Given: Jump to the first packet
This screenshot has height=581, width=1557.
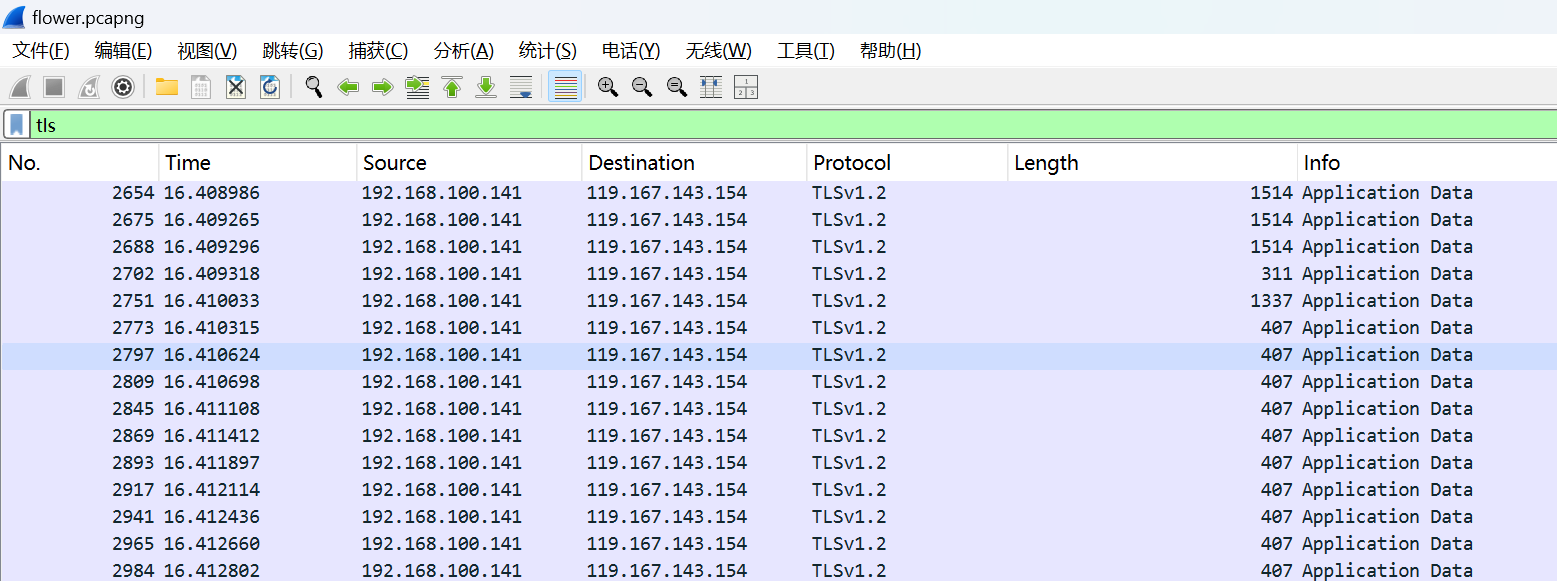Looking at the screenshot, I should pos(452,87).
